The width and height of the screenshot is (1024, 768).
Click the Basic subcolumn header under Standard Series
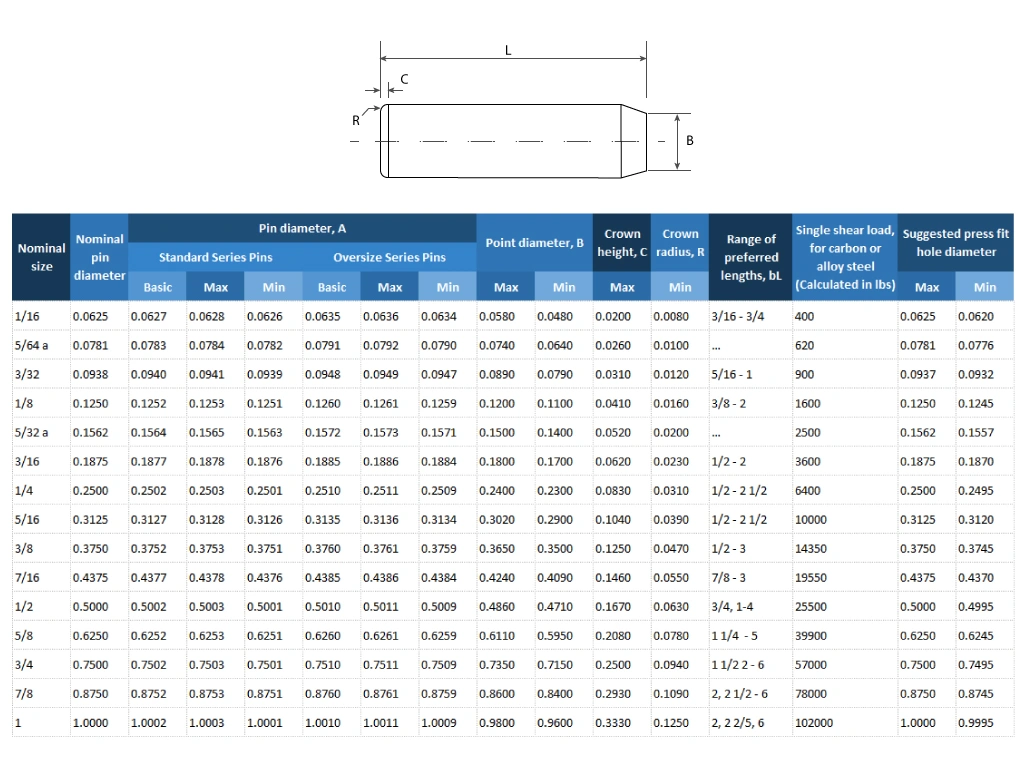click(156, 286)
